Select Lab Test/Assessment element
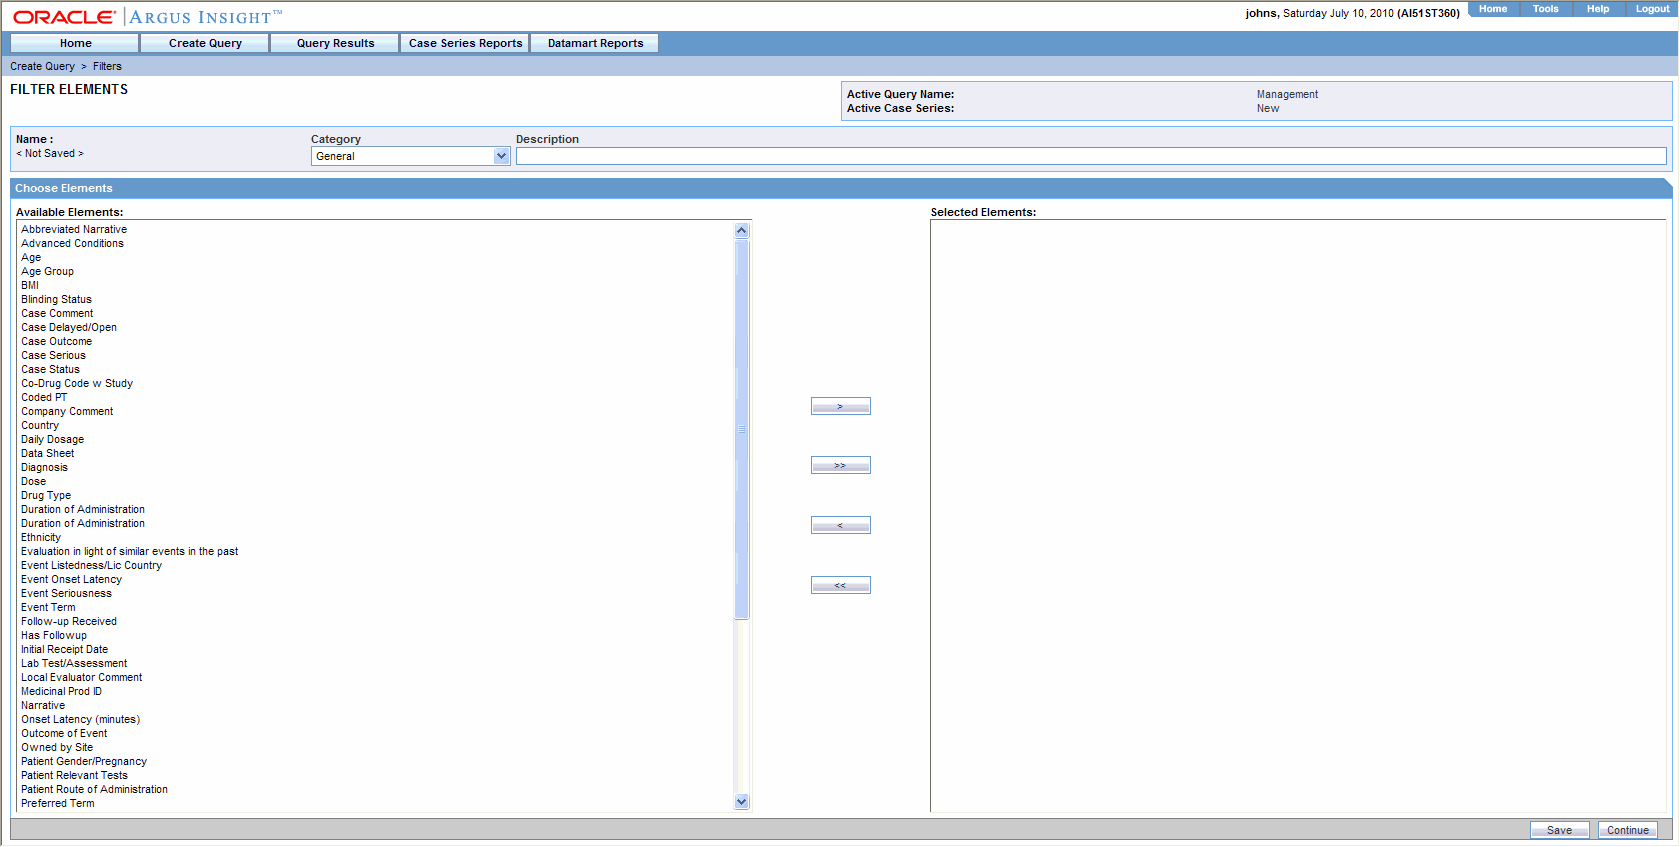Screen dimensions: 1680x847 point(74,663)
